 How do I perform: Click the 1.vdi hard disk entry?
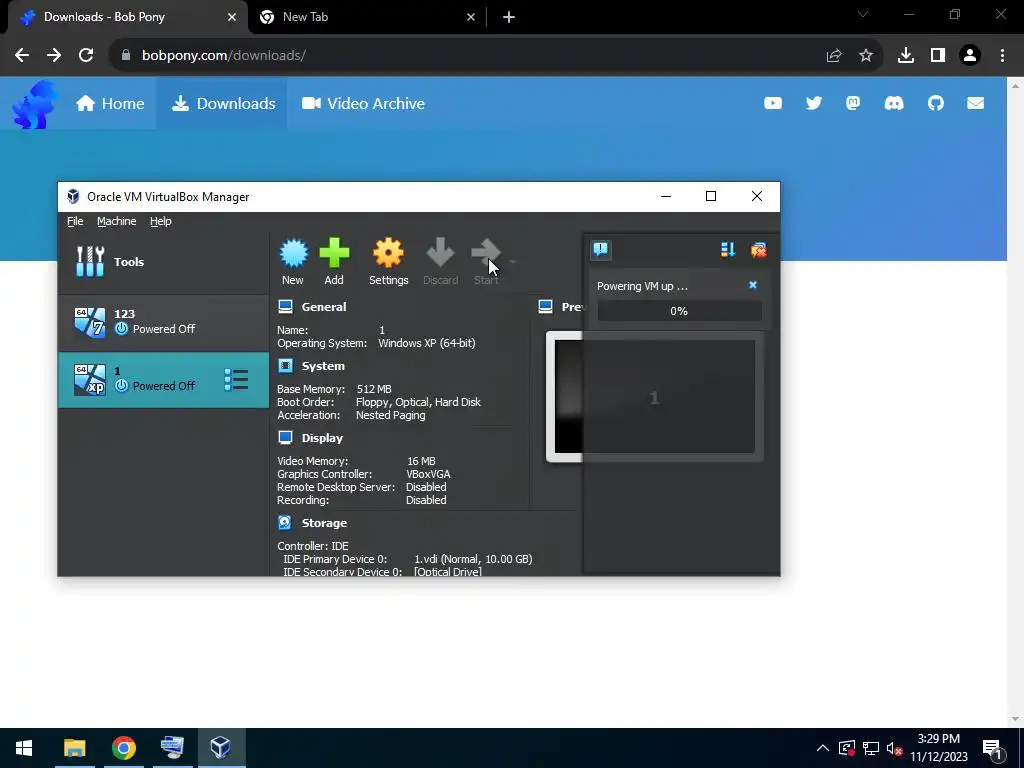473,559
